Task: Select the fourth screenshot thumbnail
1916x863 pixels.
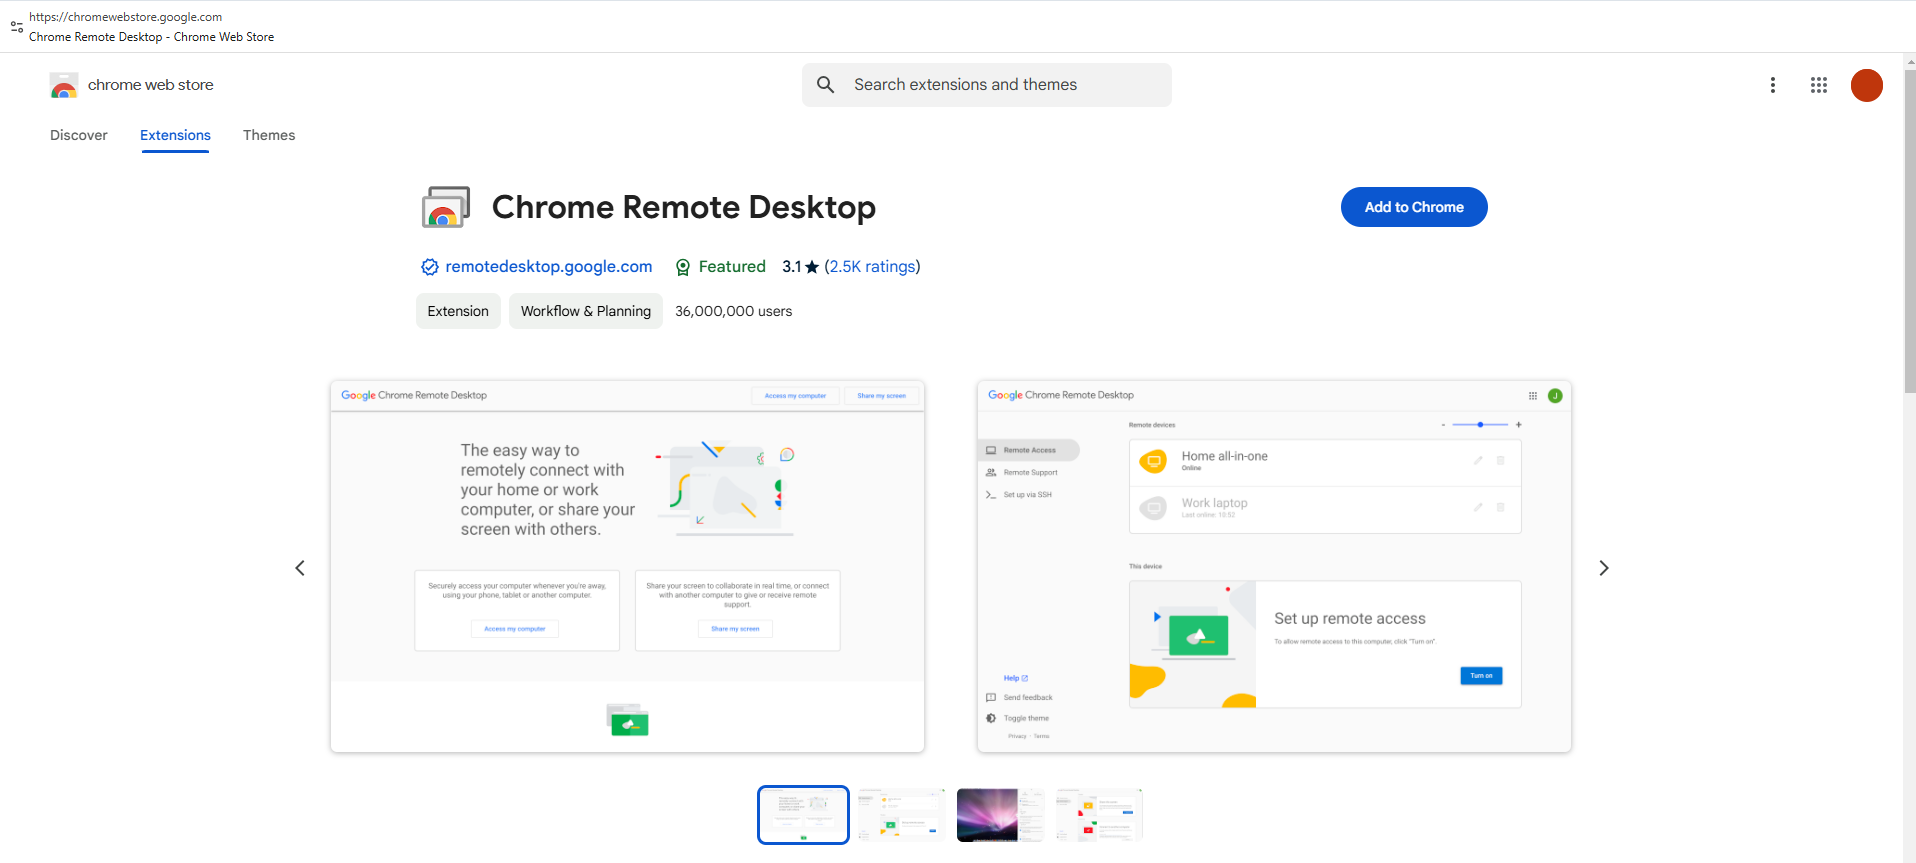Action: click(x=1099, y=815)
